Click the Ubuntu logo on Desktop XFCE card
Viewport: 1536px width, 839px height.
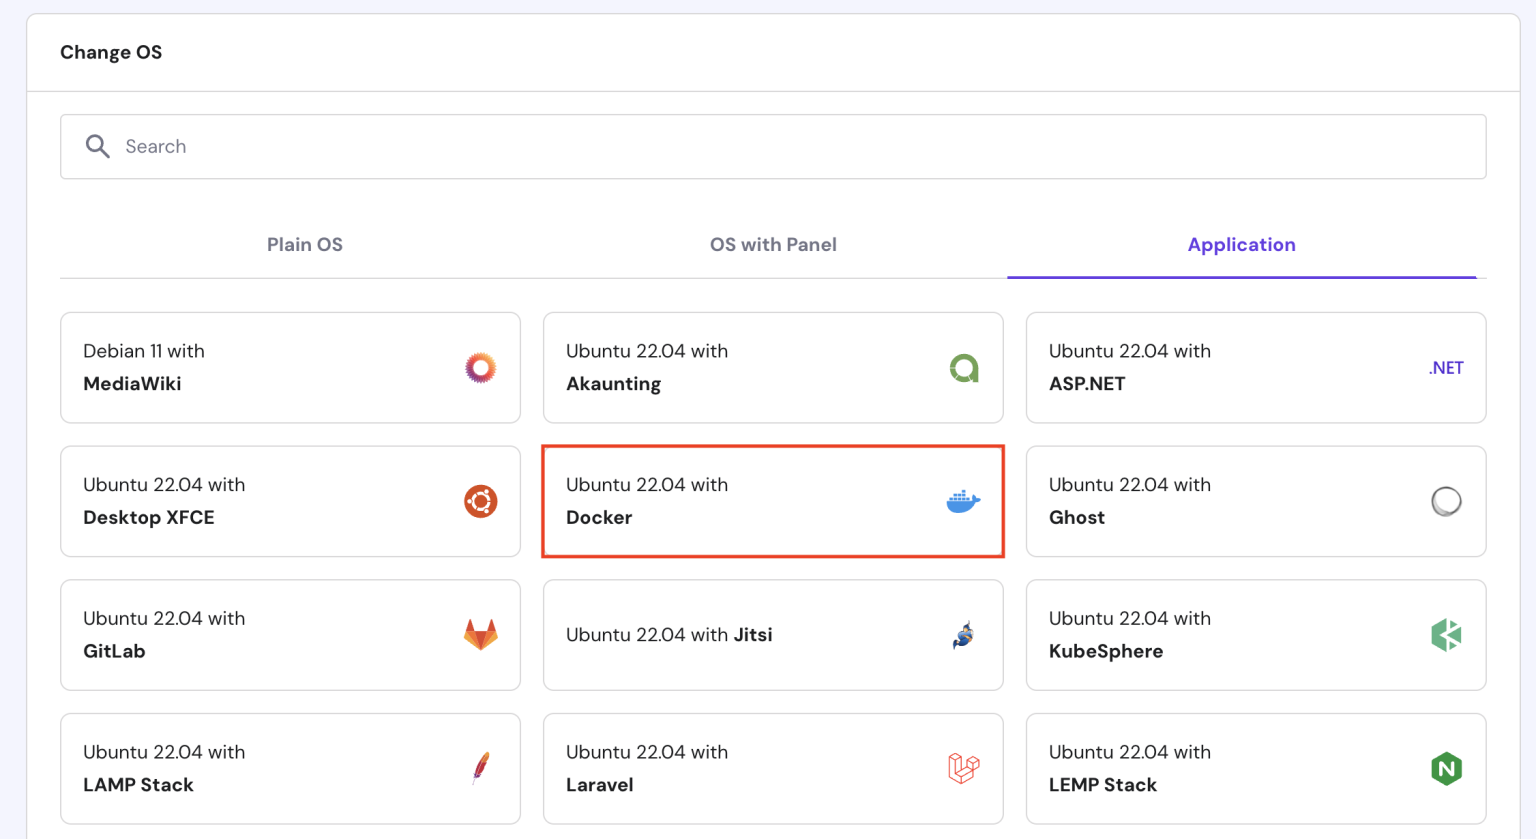(x=480, y=501)
